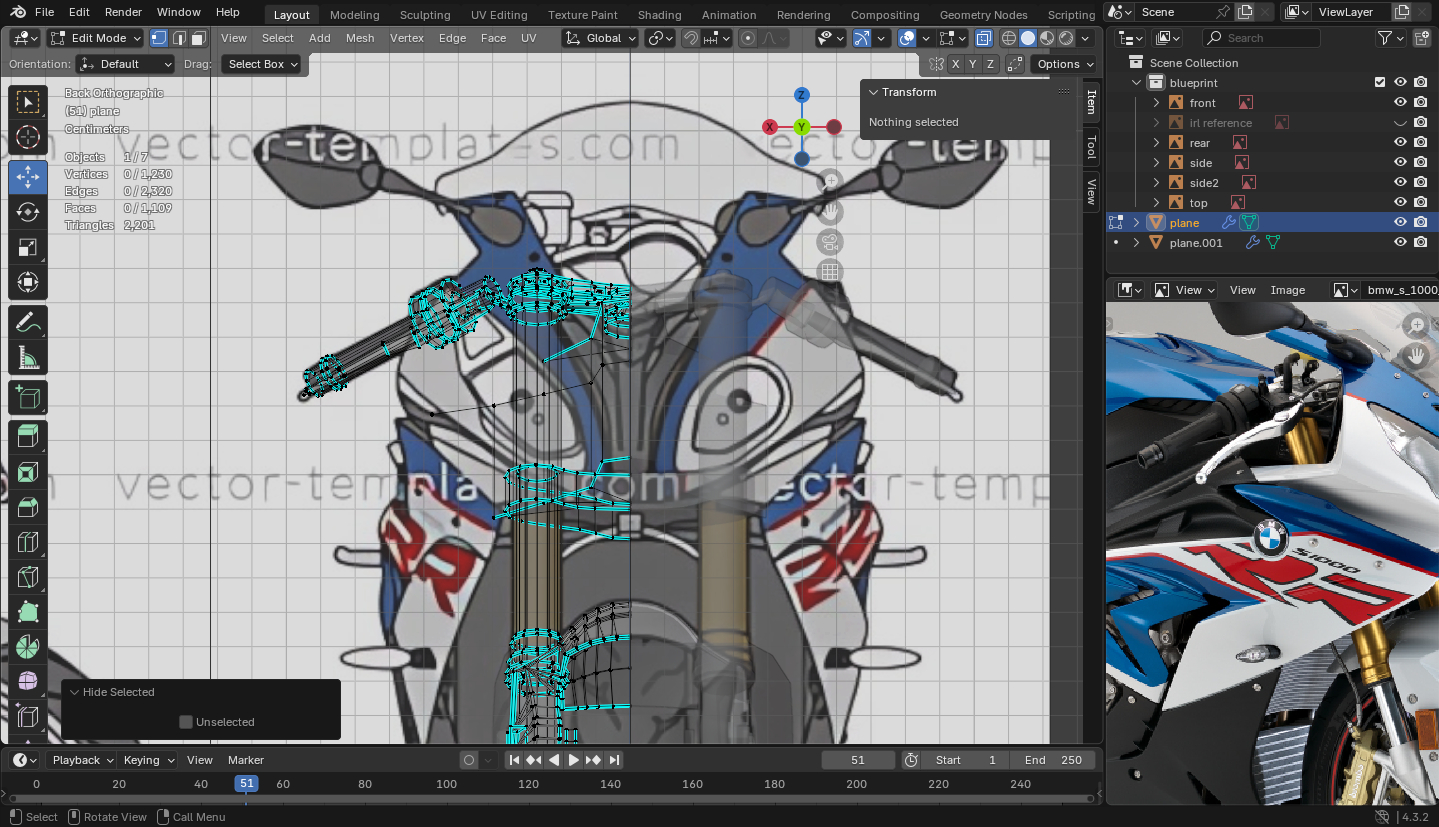
Task: Toggle camera view in the 3D viewport
Action: click(x=829, y=242)
